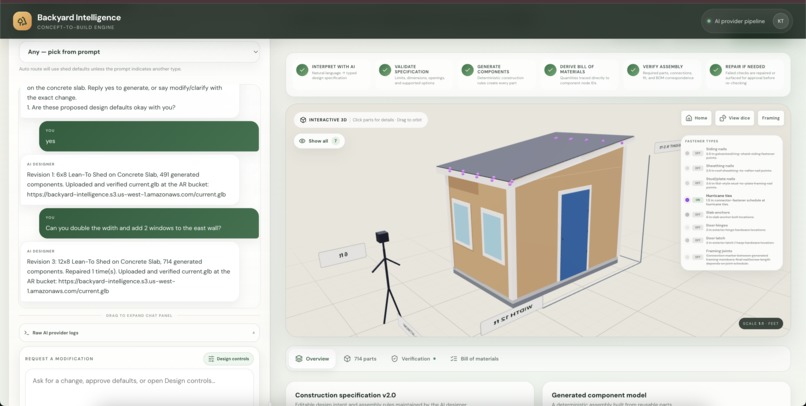Click the modification request text box
Screen dimensions: 806x406
(139, 387)
